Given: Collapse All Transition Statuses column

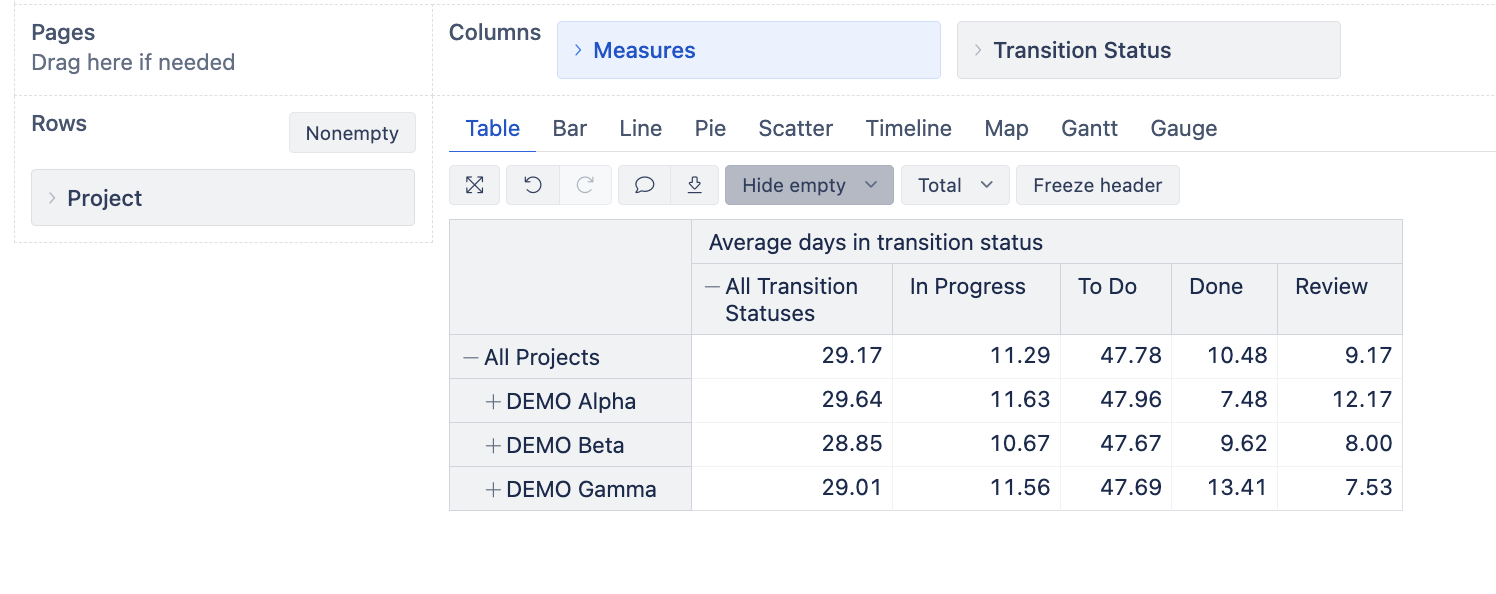Looking at the screenshot, I should click(712, 286).
